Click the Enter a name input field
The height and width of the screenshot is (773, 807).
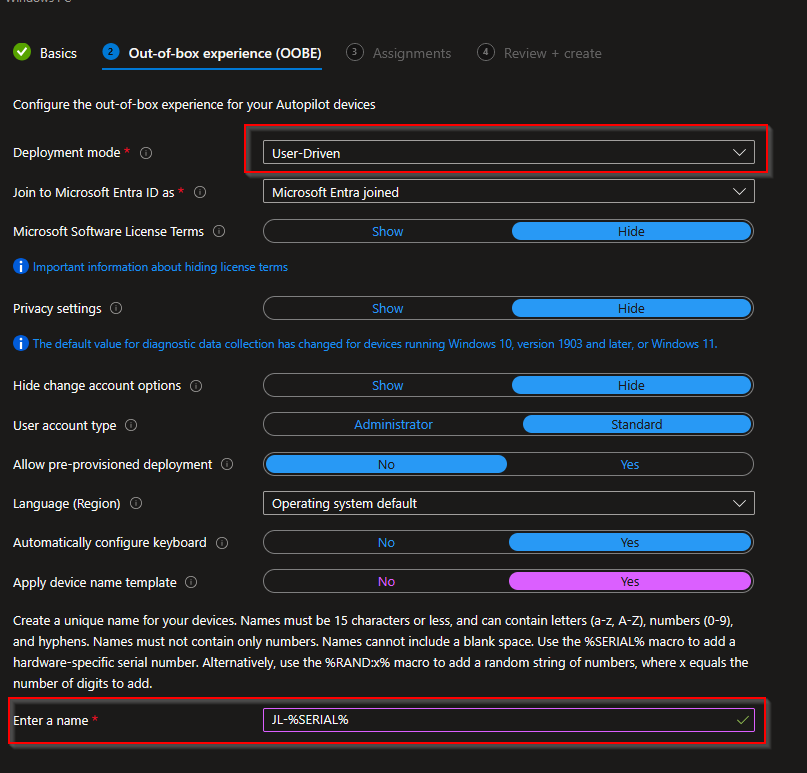click(500, 720)
